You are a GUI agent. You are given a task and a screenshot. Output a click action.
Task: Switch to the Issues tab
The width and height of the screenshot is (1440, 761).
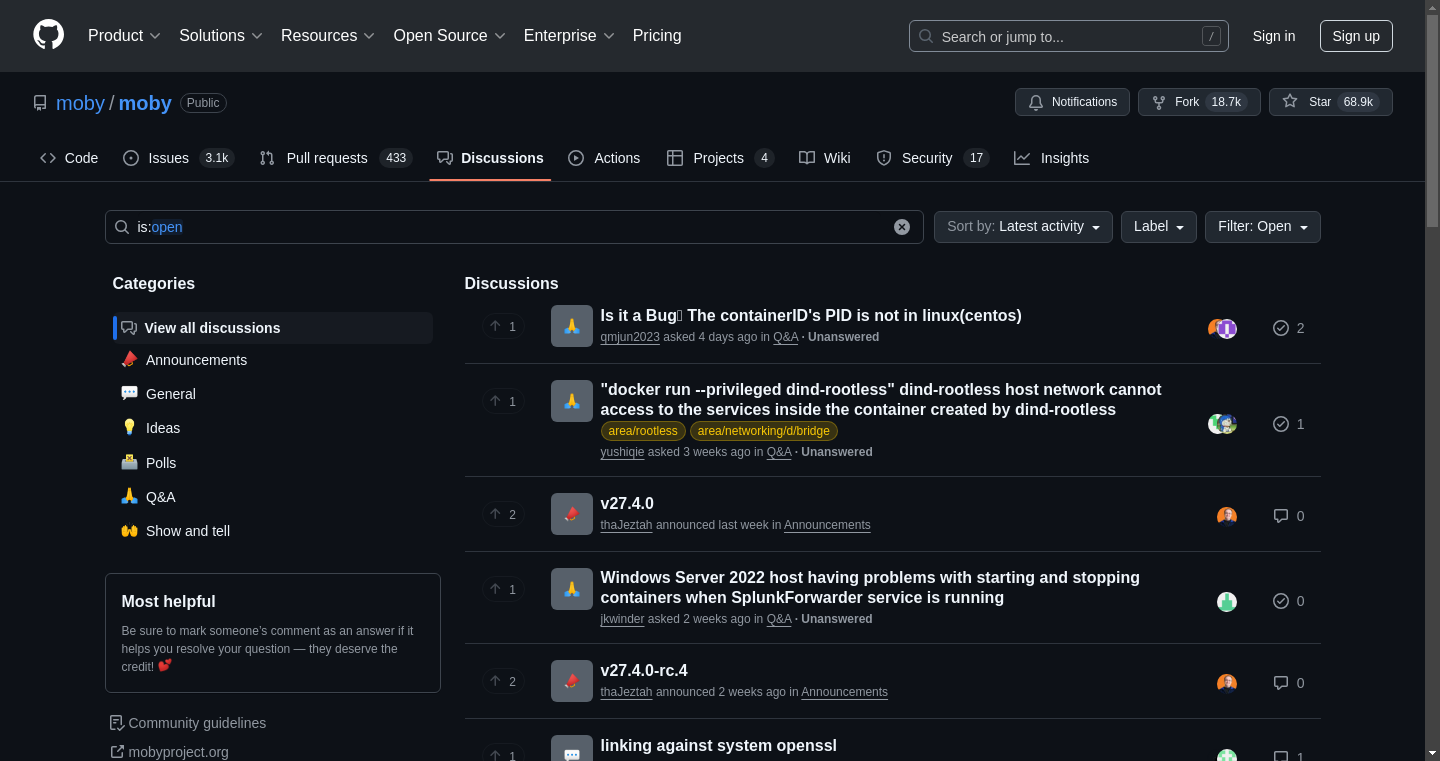pos(178,158)
